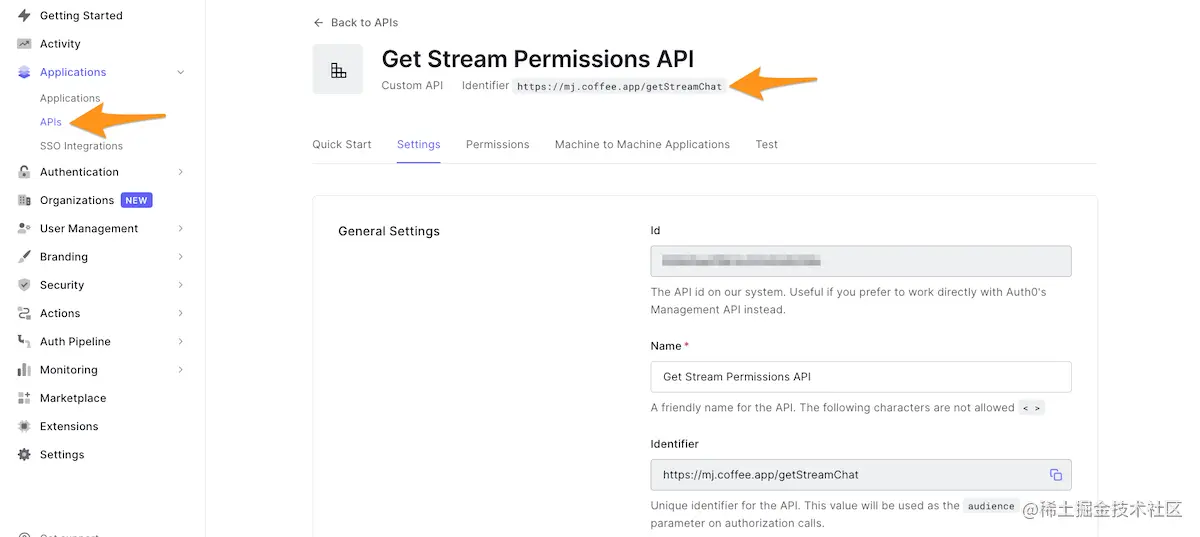Expand the Actions section chevron
1200x537 pixels.
pos(180,313)
